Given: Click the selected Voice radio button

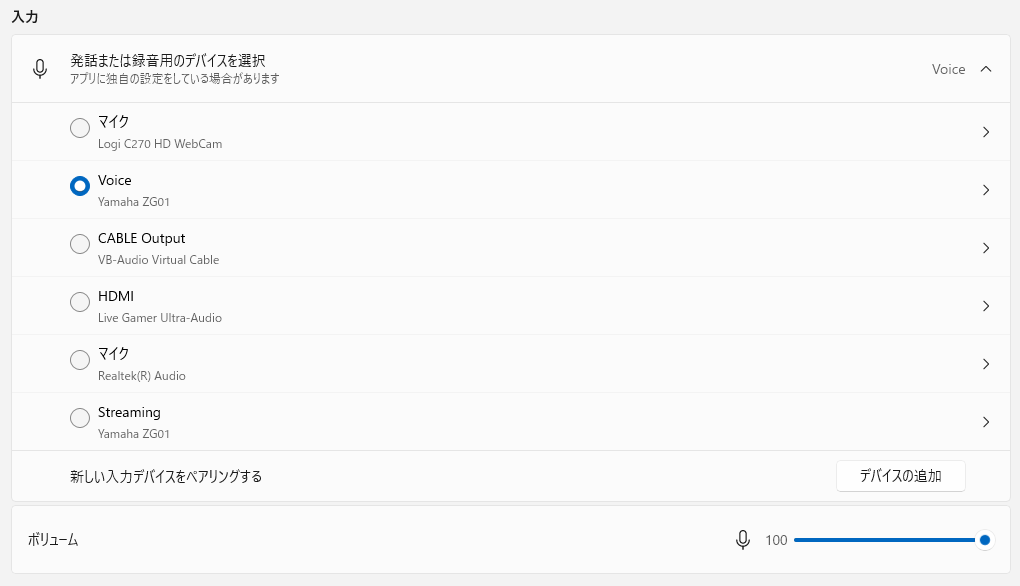Looking at the screenshot, I should 80,186.
